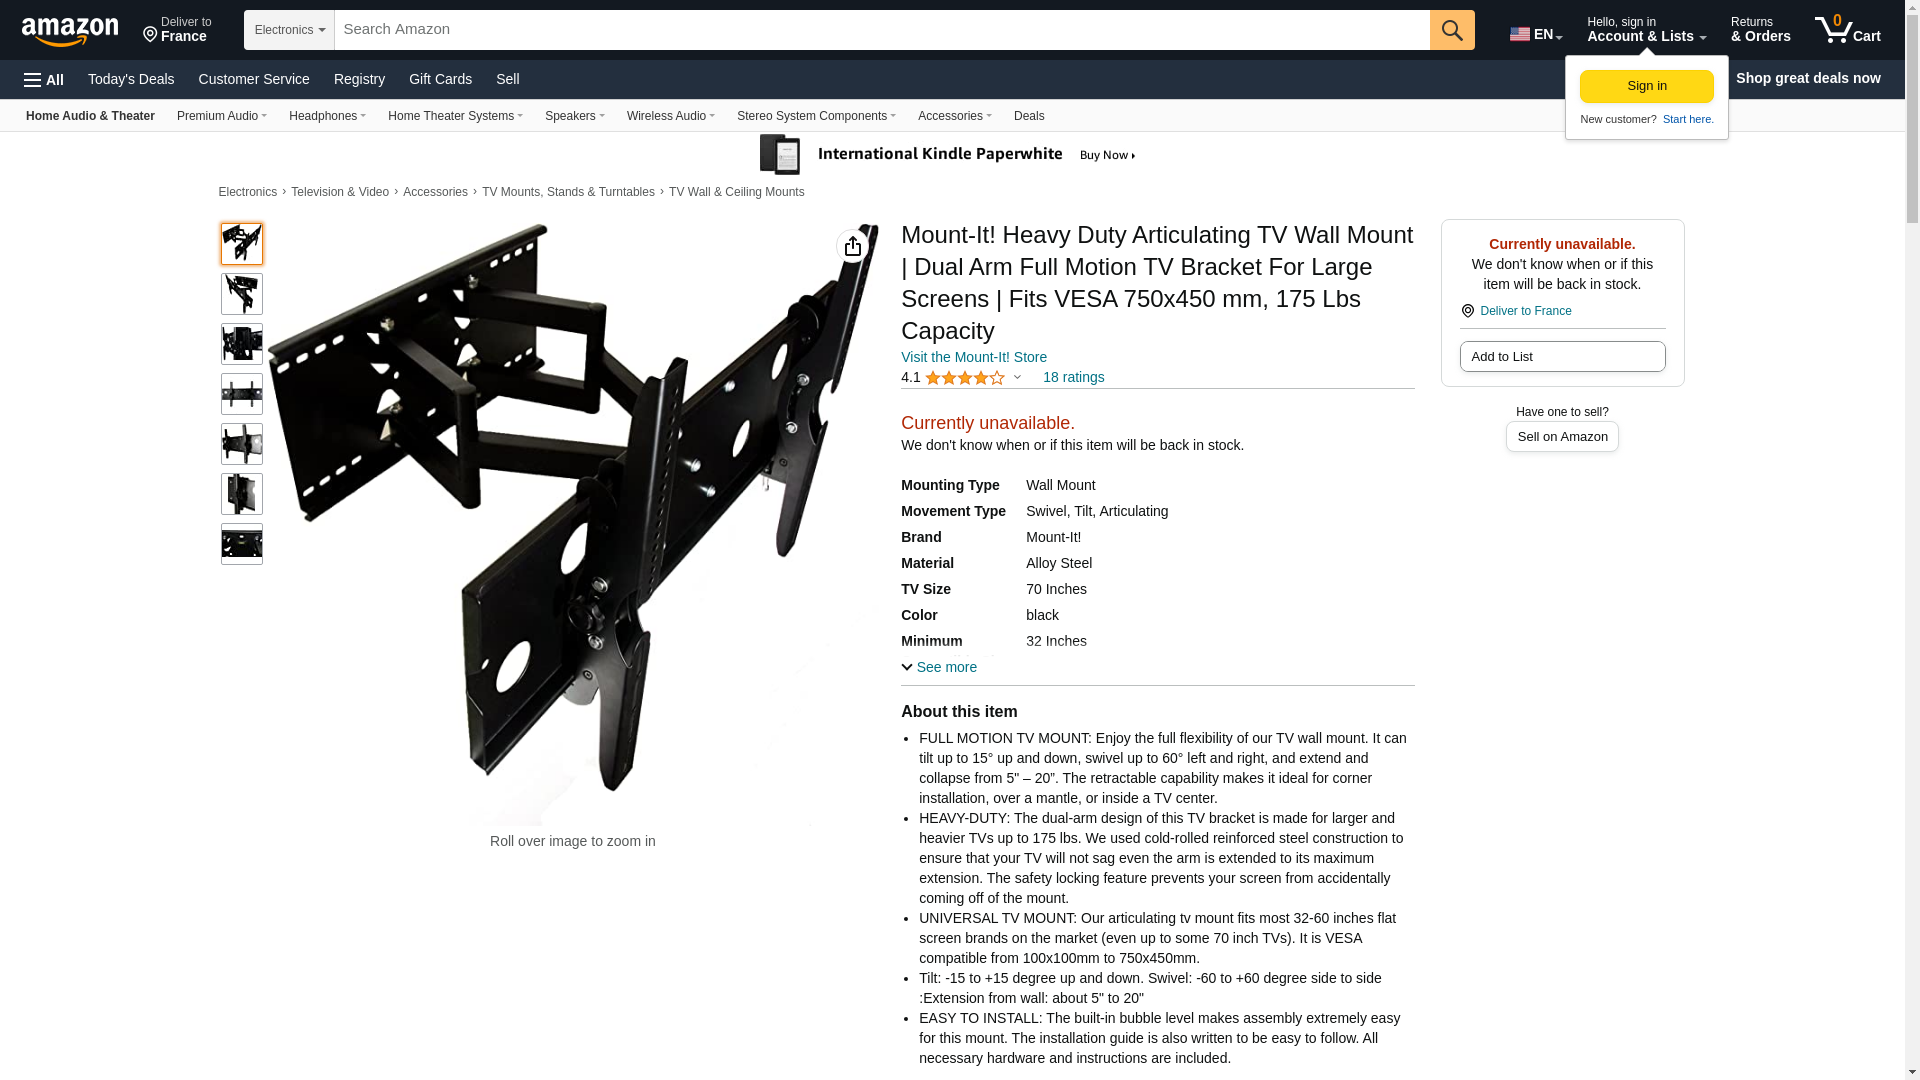Go to Gift Cards

440,79
